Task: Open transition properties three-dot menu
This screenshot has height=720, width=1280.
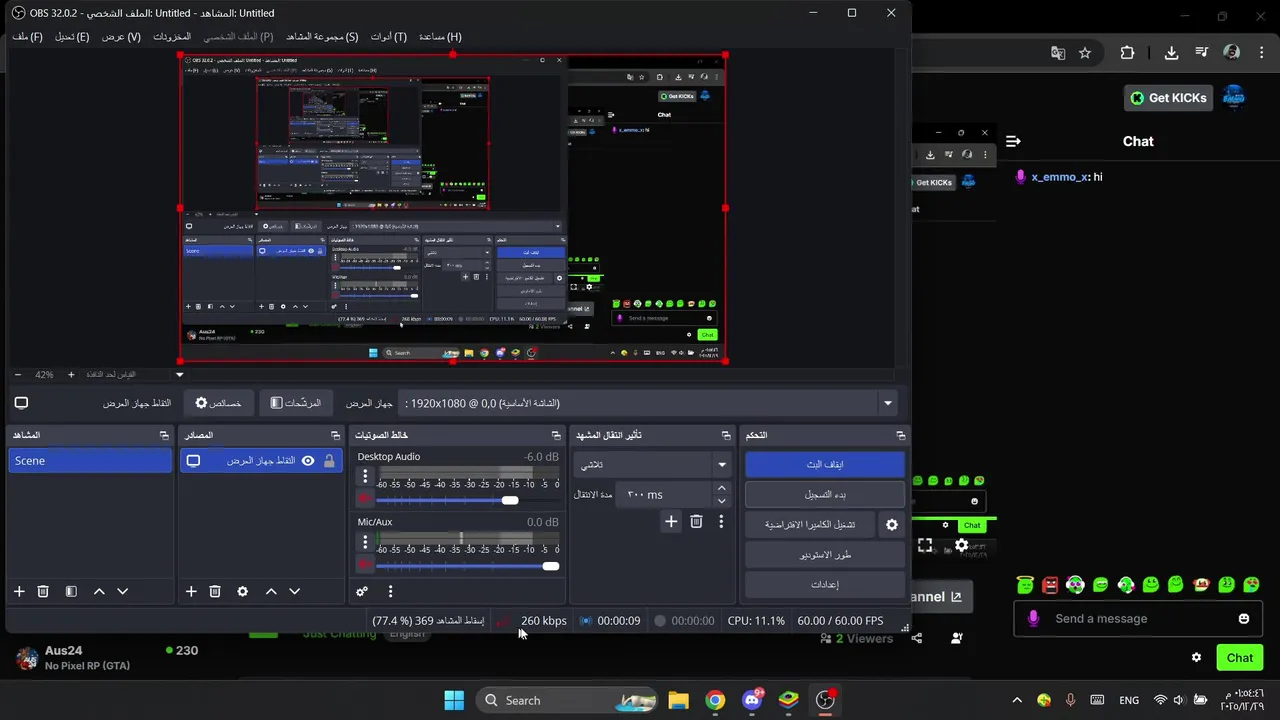Action: 721,521
